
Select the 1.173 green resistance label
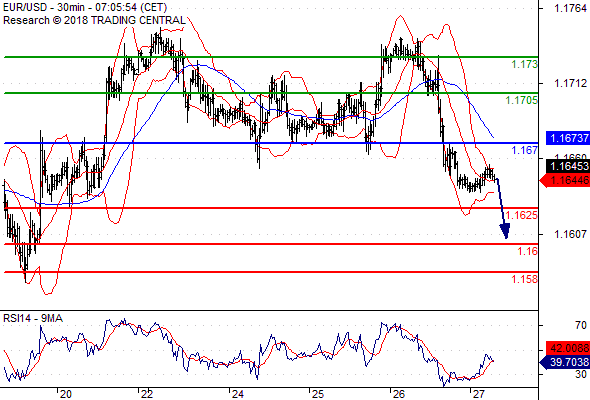(x=525, y=64)
